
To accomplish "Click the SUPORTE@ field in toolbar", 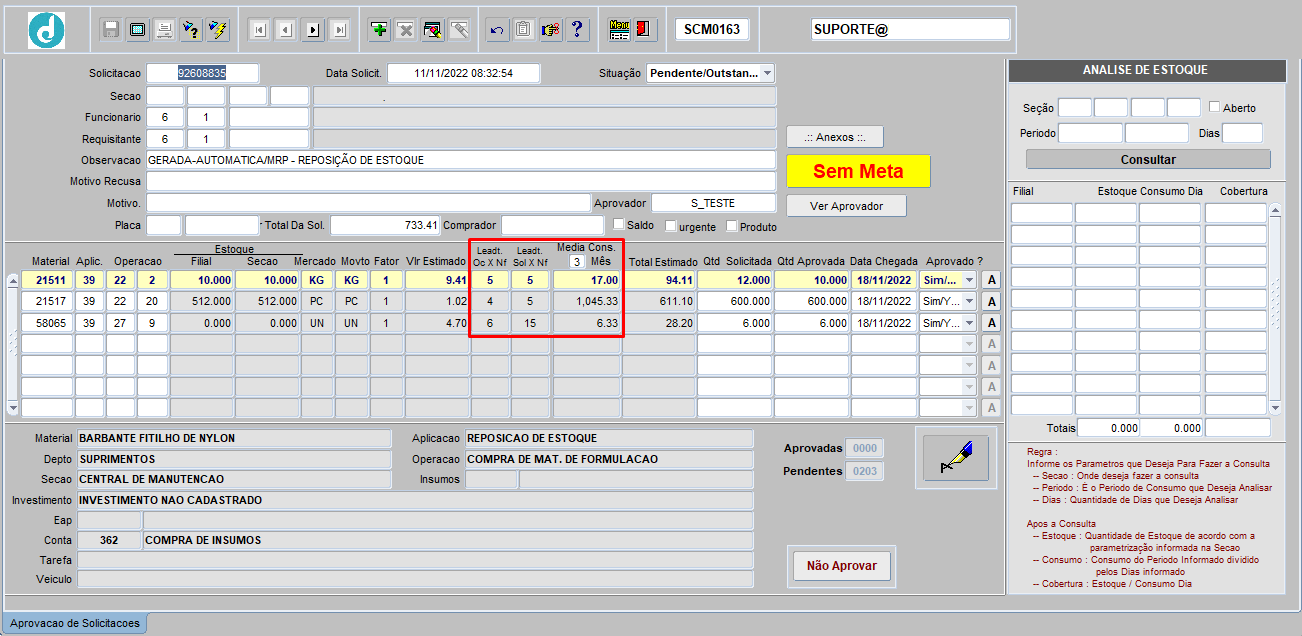I will [911, 29].
